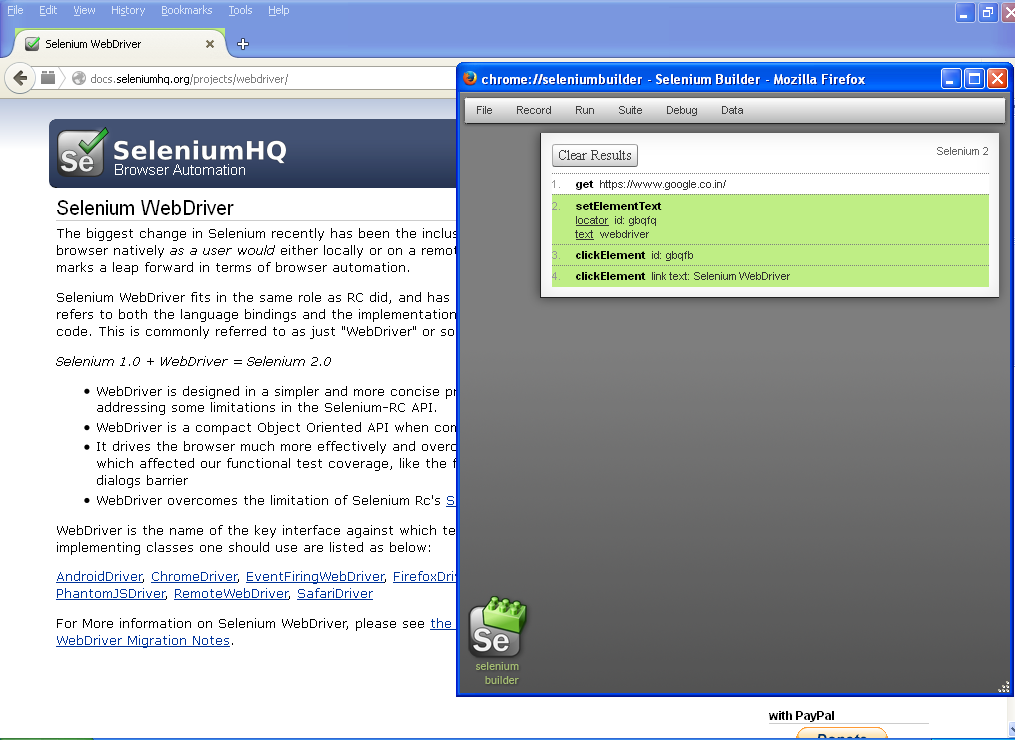1015x740 pixels.
Task: Click the browser back arrow button
Action: click(20, 78)
